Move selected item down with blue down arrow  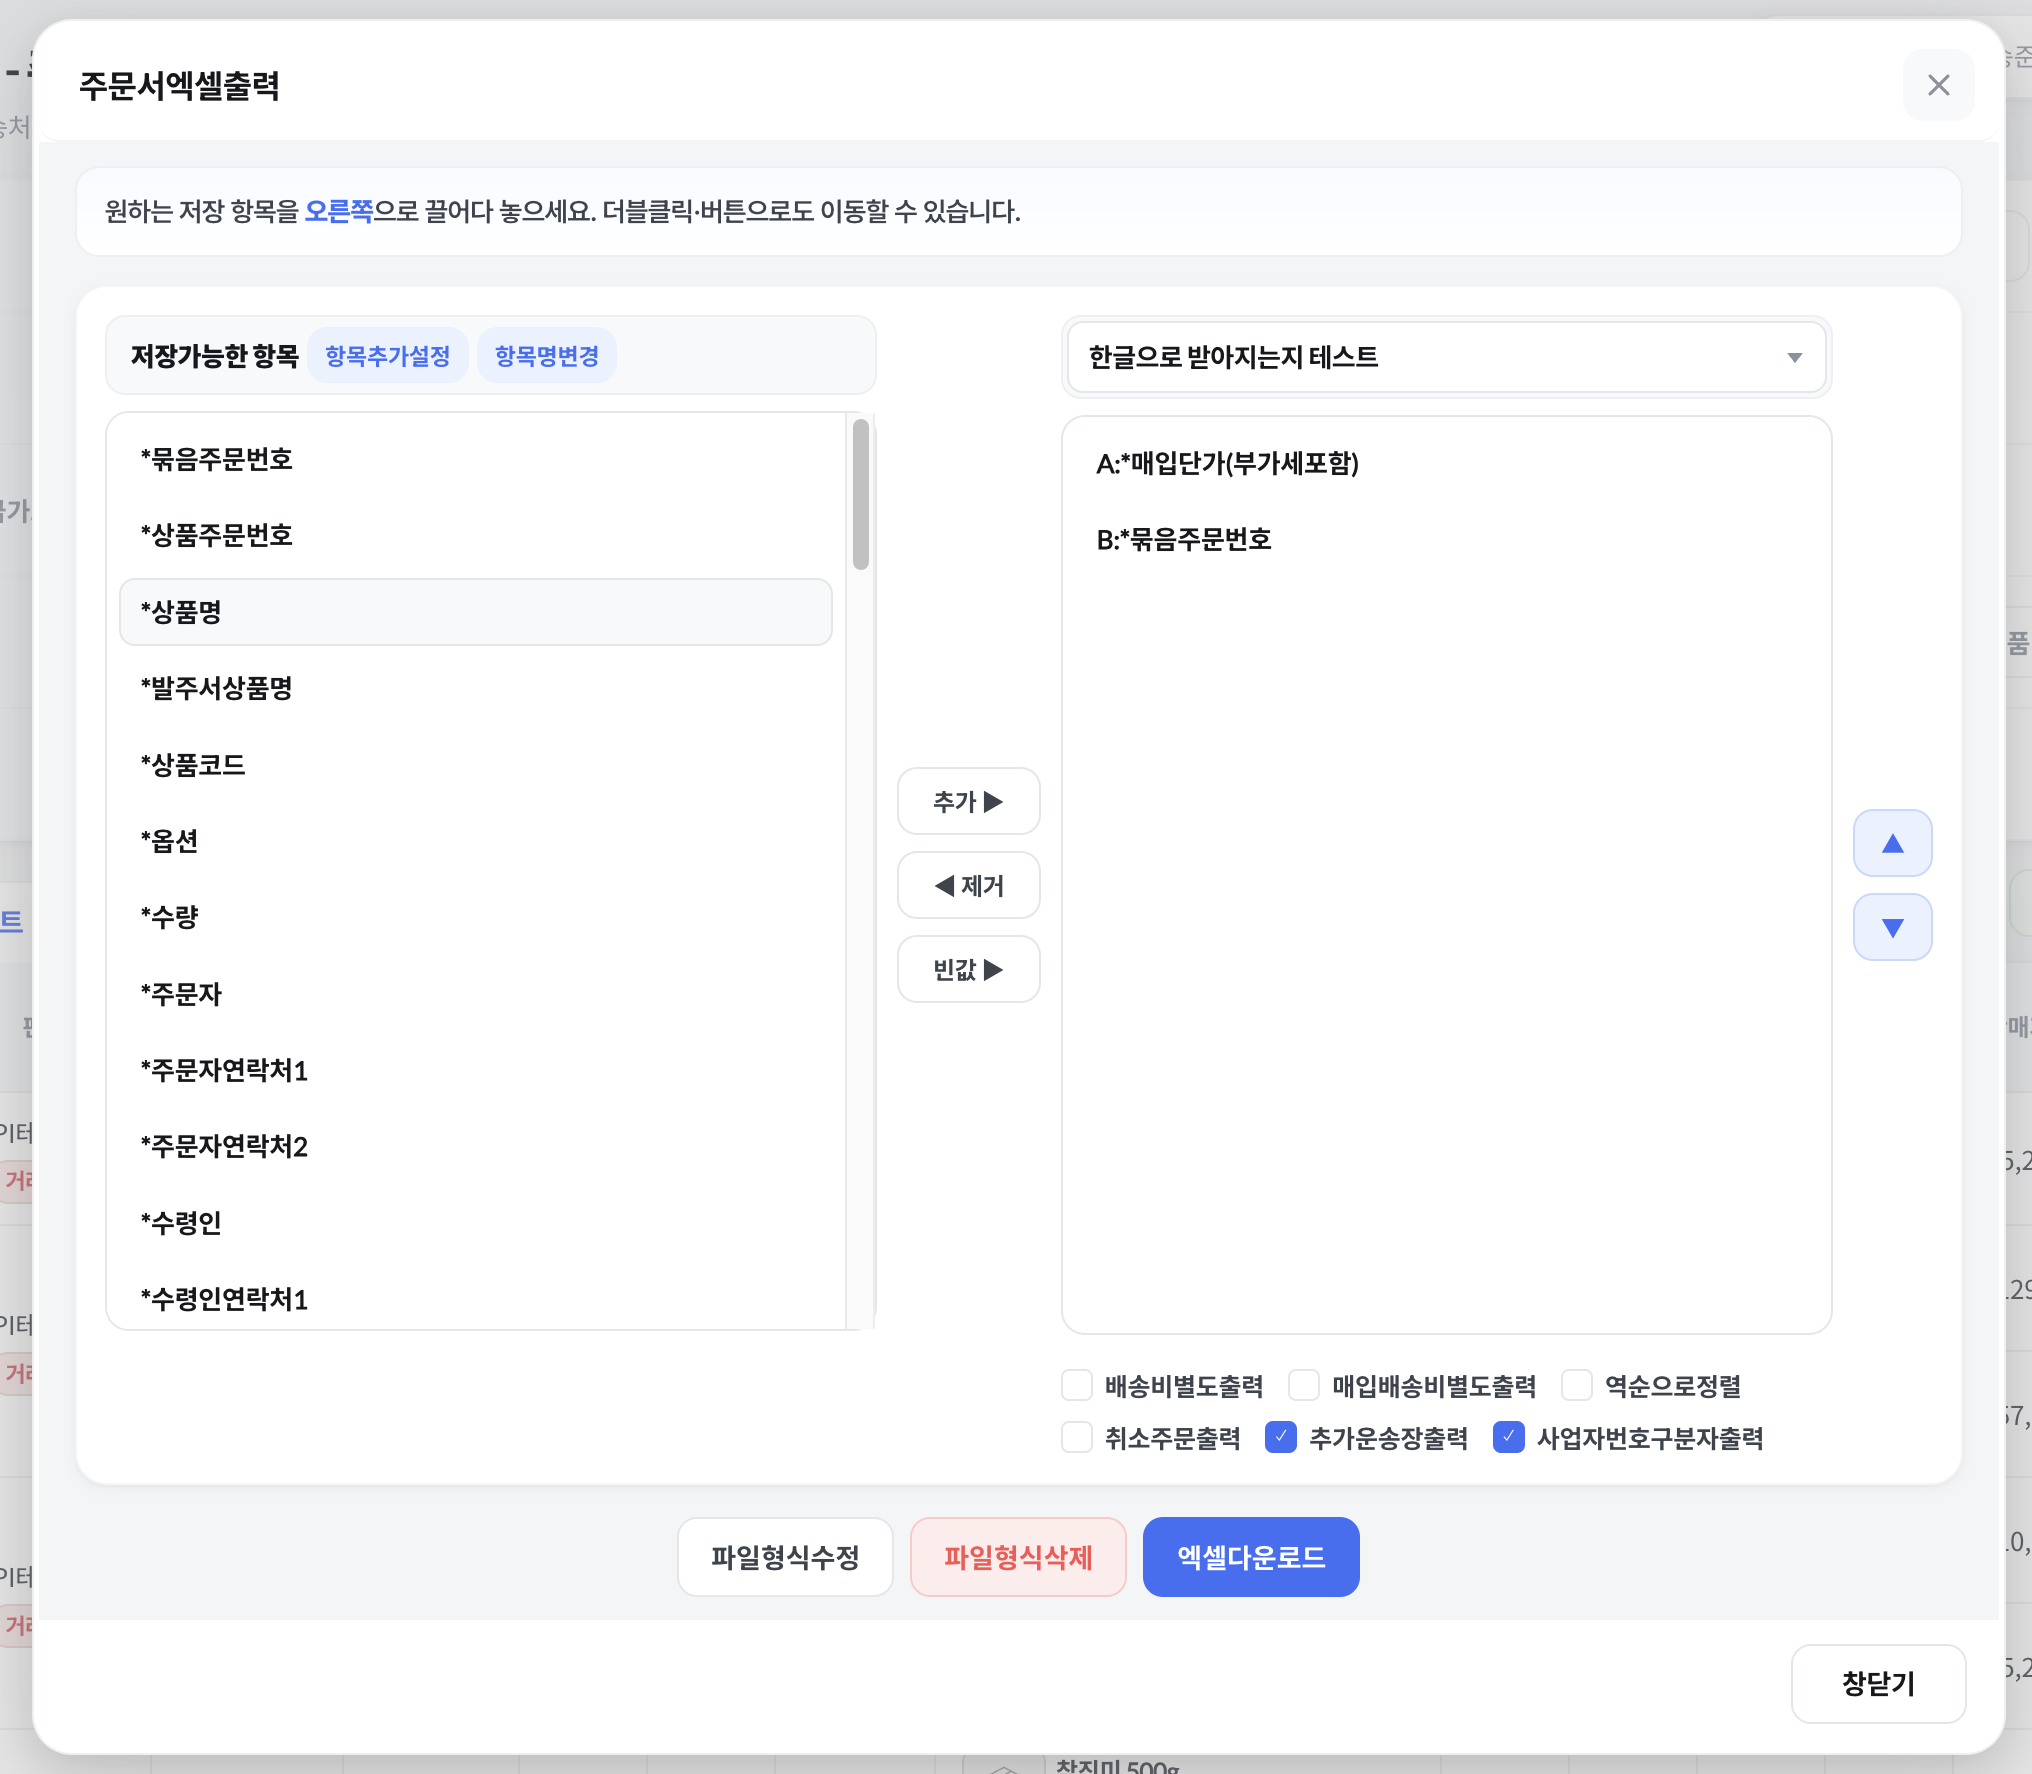click(x=1892, y=927)
